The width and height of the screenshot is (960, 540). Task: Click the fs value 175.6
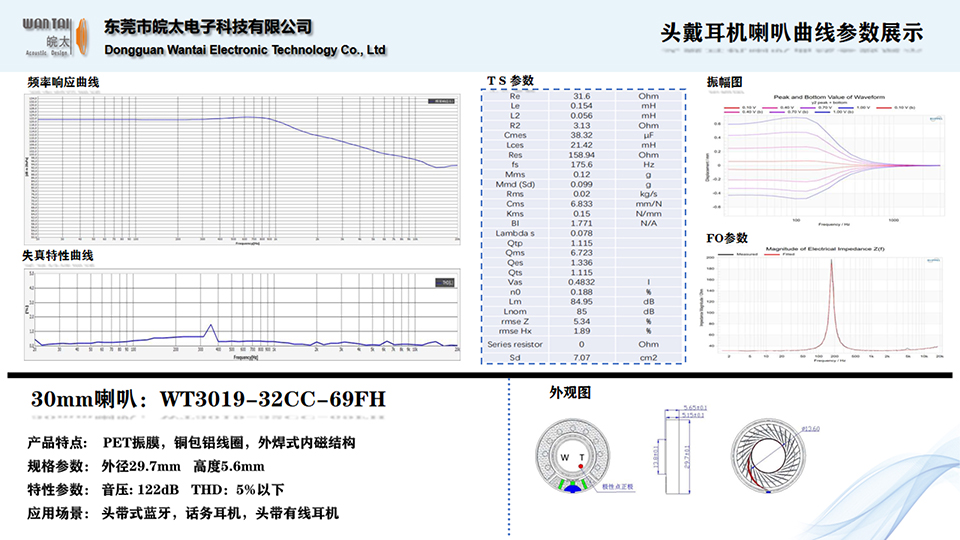582,165
